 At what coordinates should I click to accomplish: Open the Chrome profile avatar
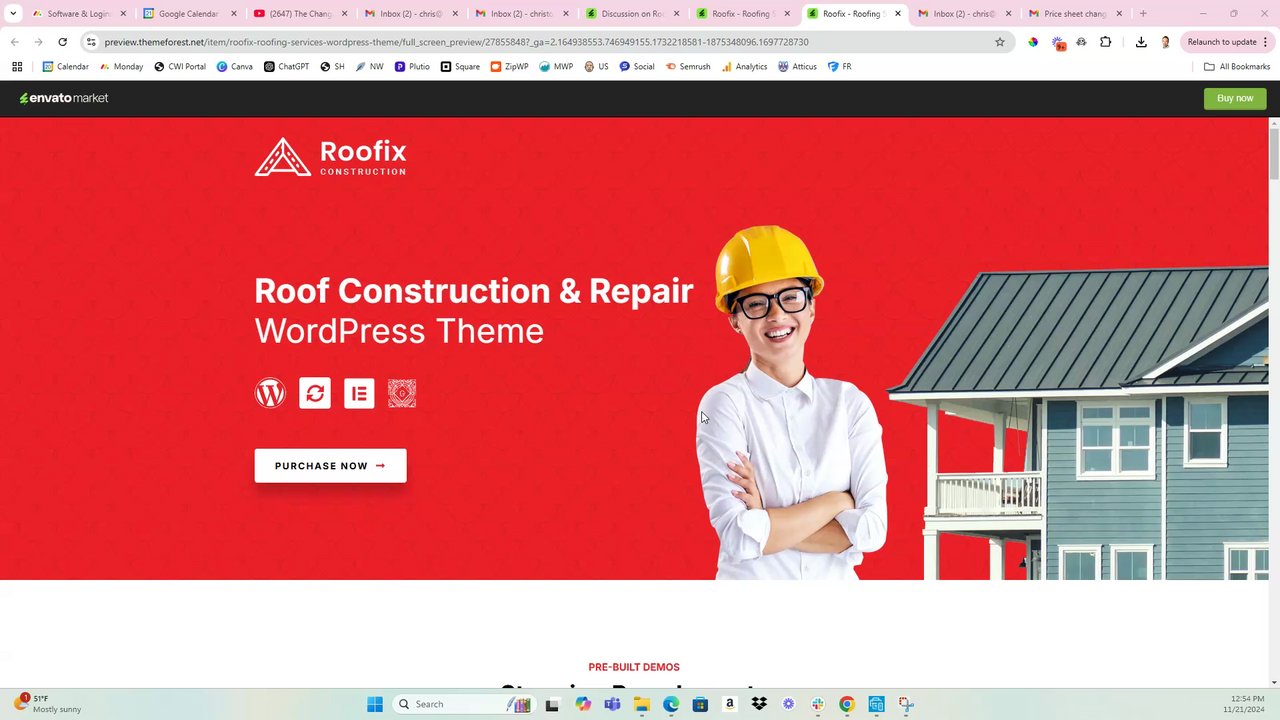(x=1165, y=42)
